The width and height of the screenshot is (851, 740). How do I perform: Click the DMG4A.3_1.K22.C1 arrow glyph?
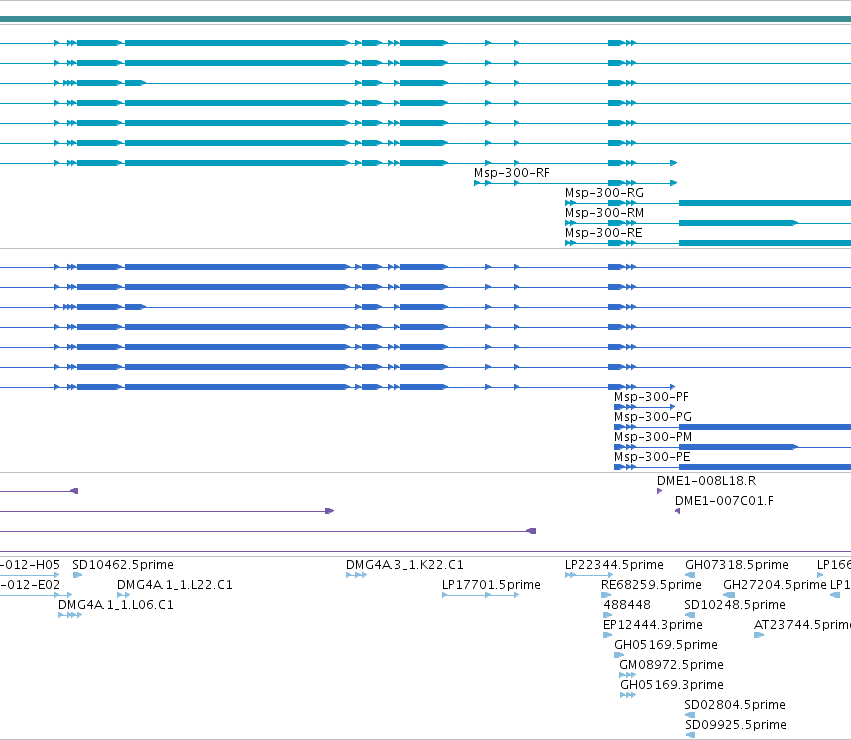[x=357, y=575]
